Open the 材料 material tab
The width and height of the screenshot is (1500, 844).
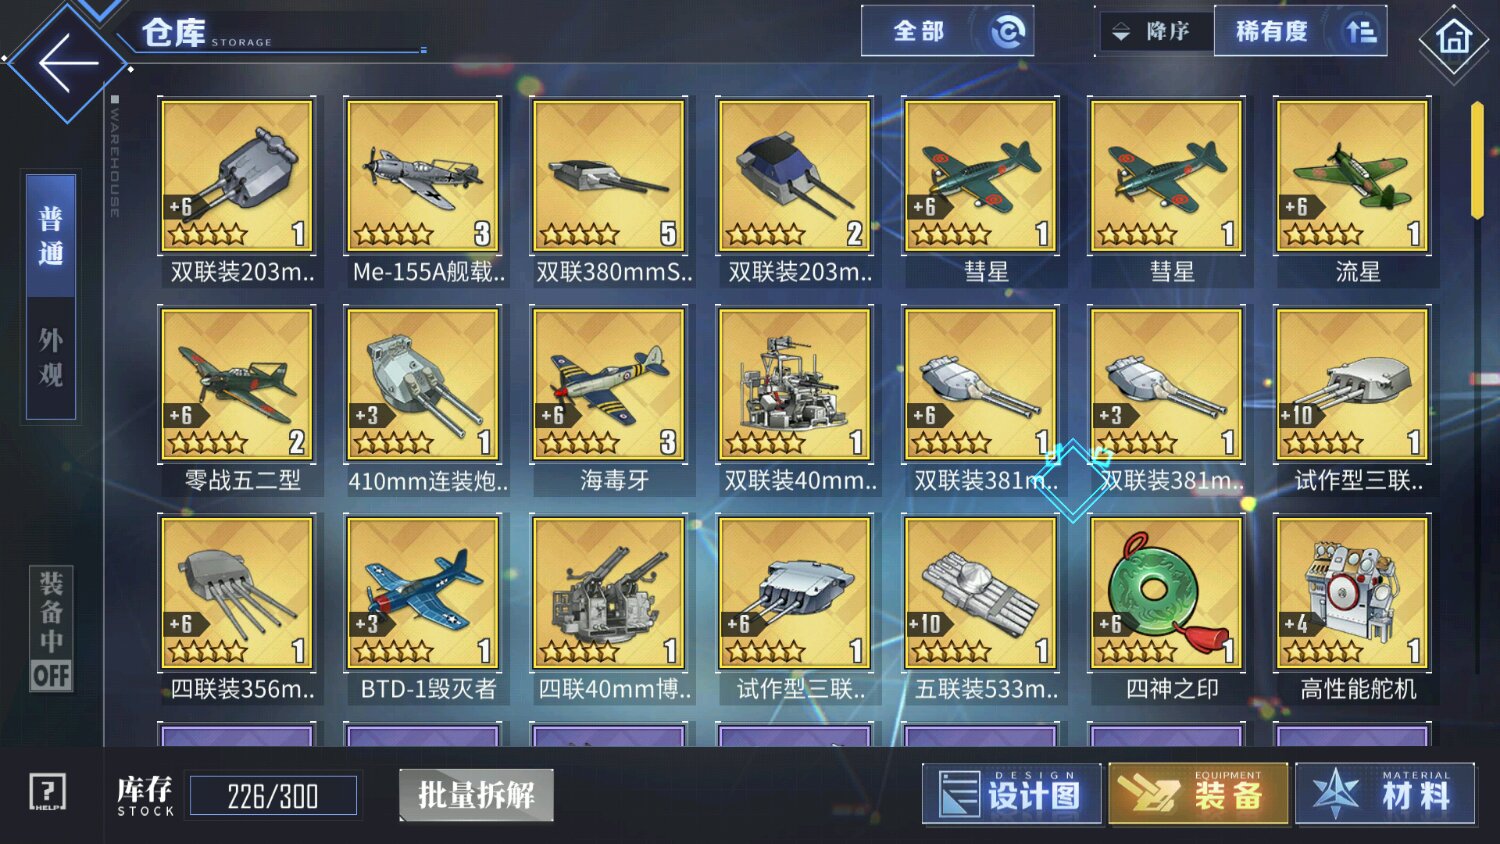tap(1385, 794)
